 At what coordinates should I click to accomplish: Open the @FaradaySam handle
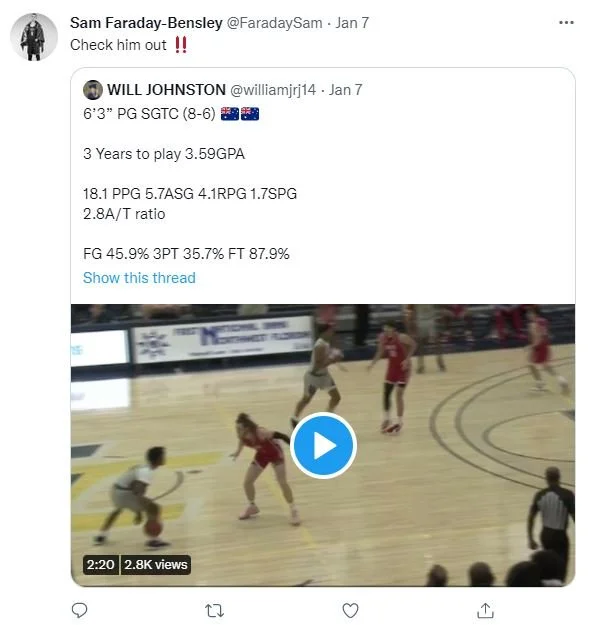(275, 23)
